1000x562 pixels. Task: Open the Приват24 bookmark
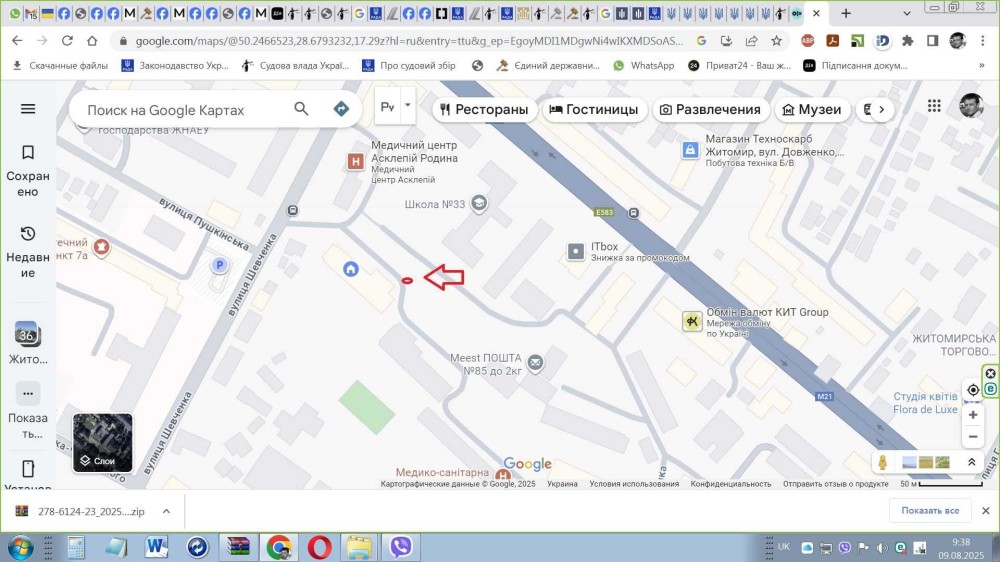coord(739,65)
